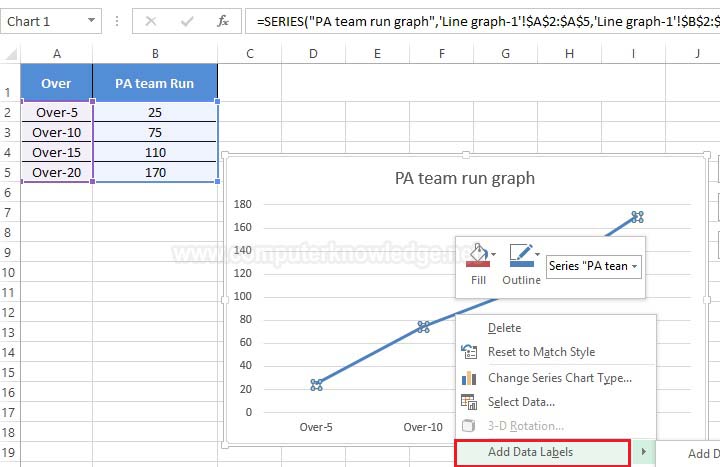This screenshot has width=720, height=467.
Task: Open the Name Box dropdown arrow
Action: [91, 21]
